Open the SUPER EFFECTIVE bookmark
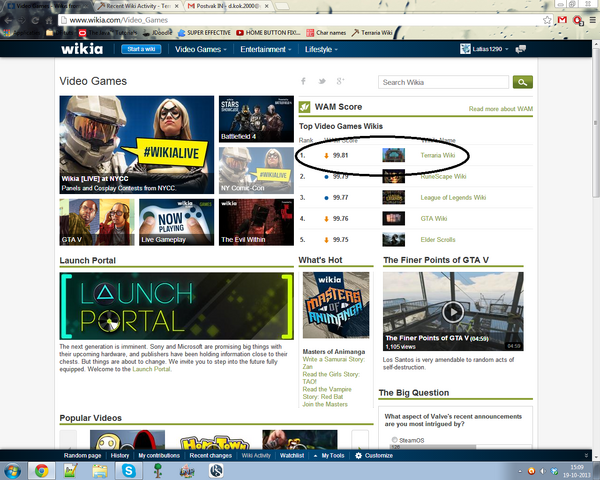Image resolution: width=600 pixels, height=480 pixels. coord(204,33)
